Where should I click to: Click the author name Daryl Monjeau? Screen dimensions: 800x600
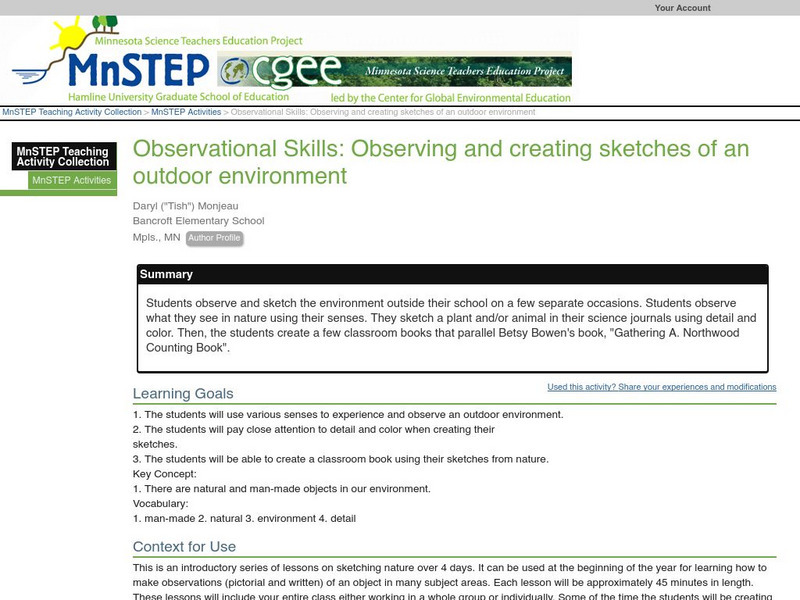click(185, 206)
